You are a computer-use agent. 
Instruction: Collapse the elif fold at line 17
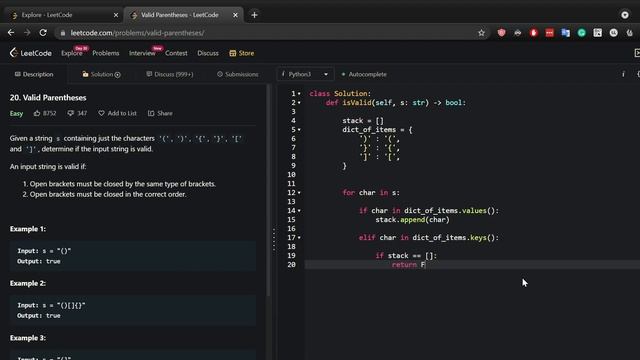tap(299, 238)
